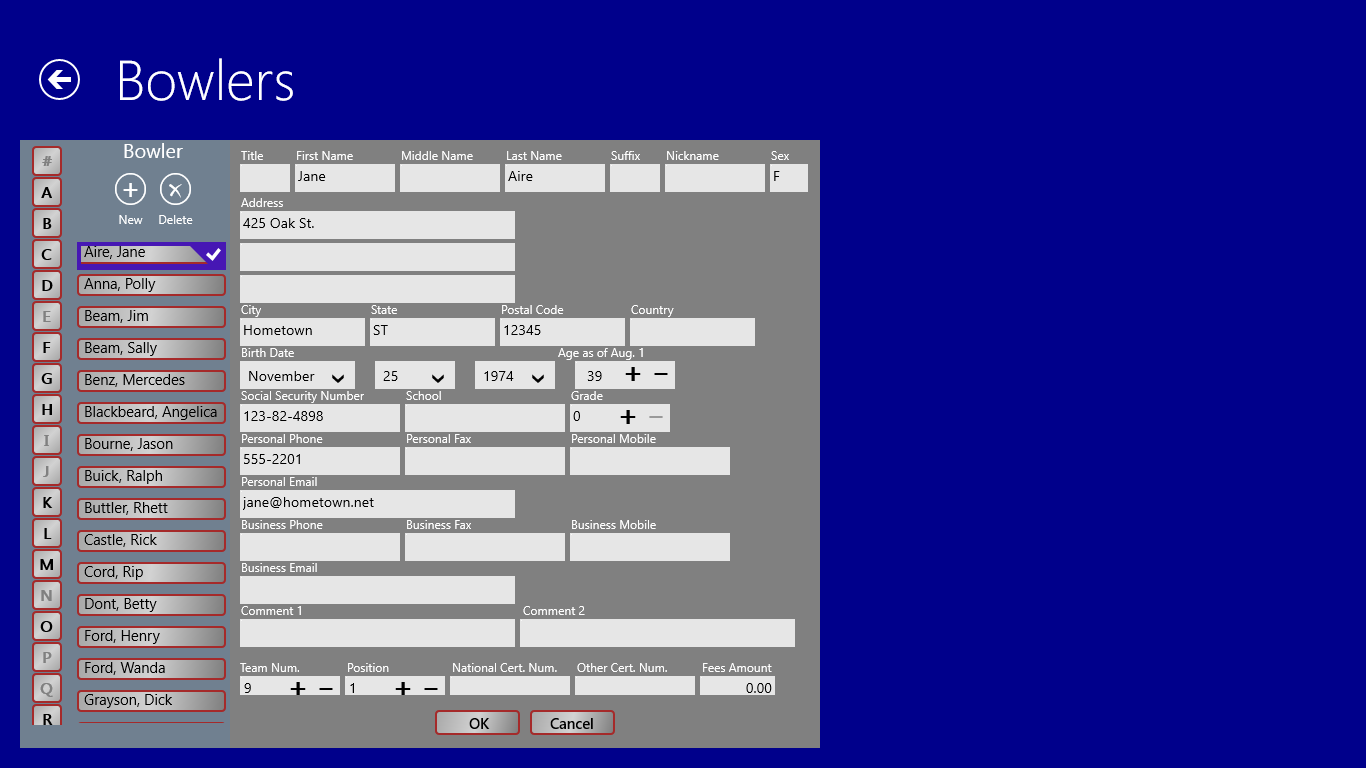Increment the Grade value with plus
Image resolution: width=1366 pixels, height=768 pixels.
pos(628,417)
